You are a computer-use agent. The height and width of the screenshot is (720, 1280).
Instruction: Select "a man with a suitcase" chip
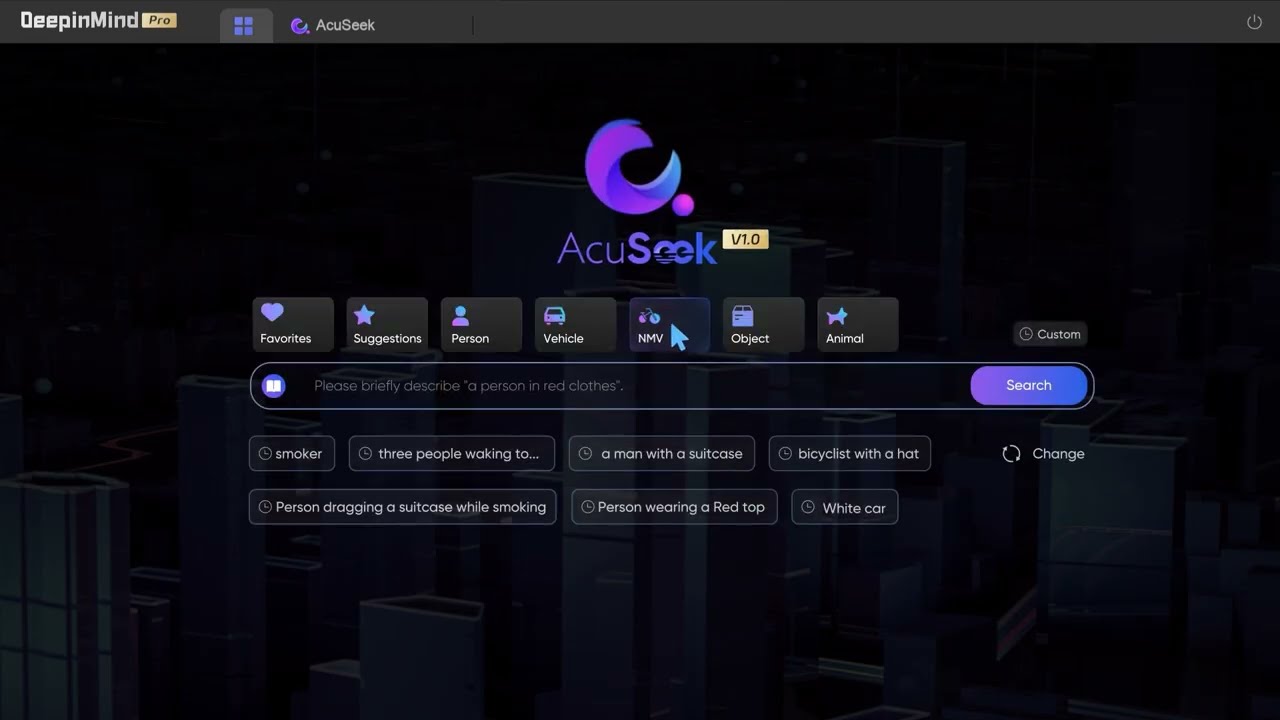coord(662,454)
